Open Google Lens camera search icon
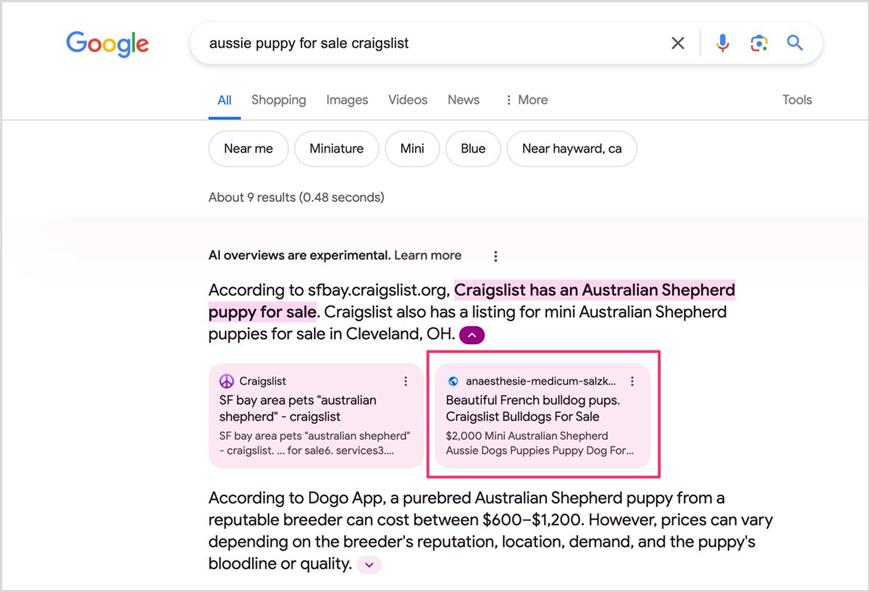Image resolution: width=870 pixels, height=592 pixels. tap(759, 43)
